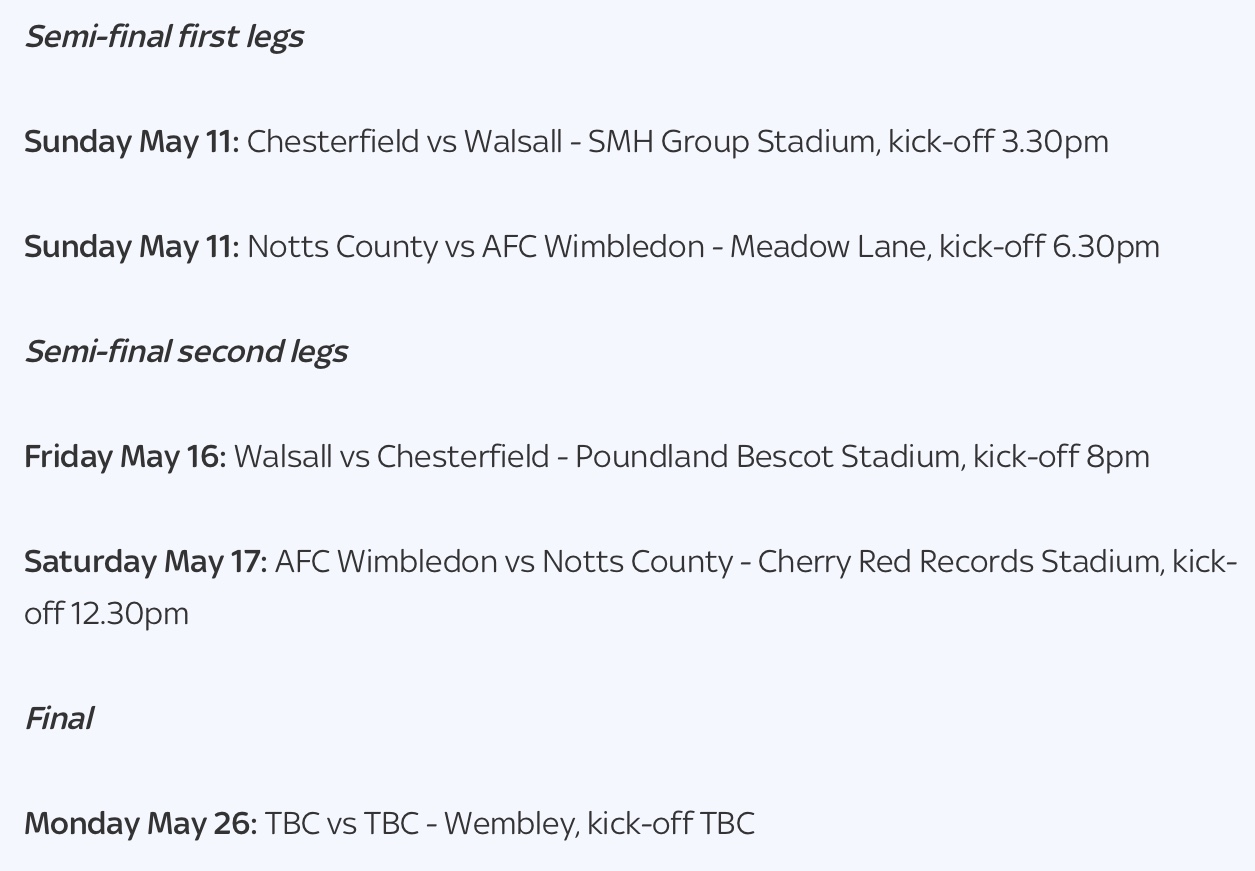Select the 'Poundland Bescot Stadium' venue text
This screenshot has width=1255, height=871.
(x=767, y=457)
